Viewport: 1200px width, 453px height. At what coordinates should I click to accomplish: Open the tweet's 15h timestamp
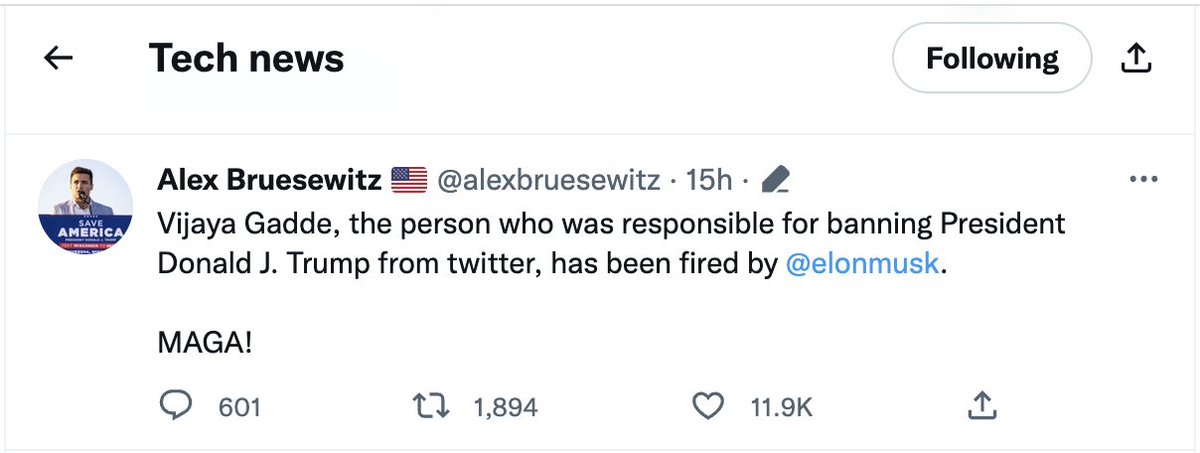coord(710,181)
